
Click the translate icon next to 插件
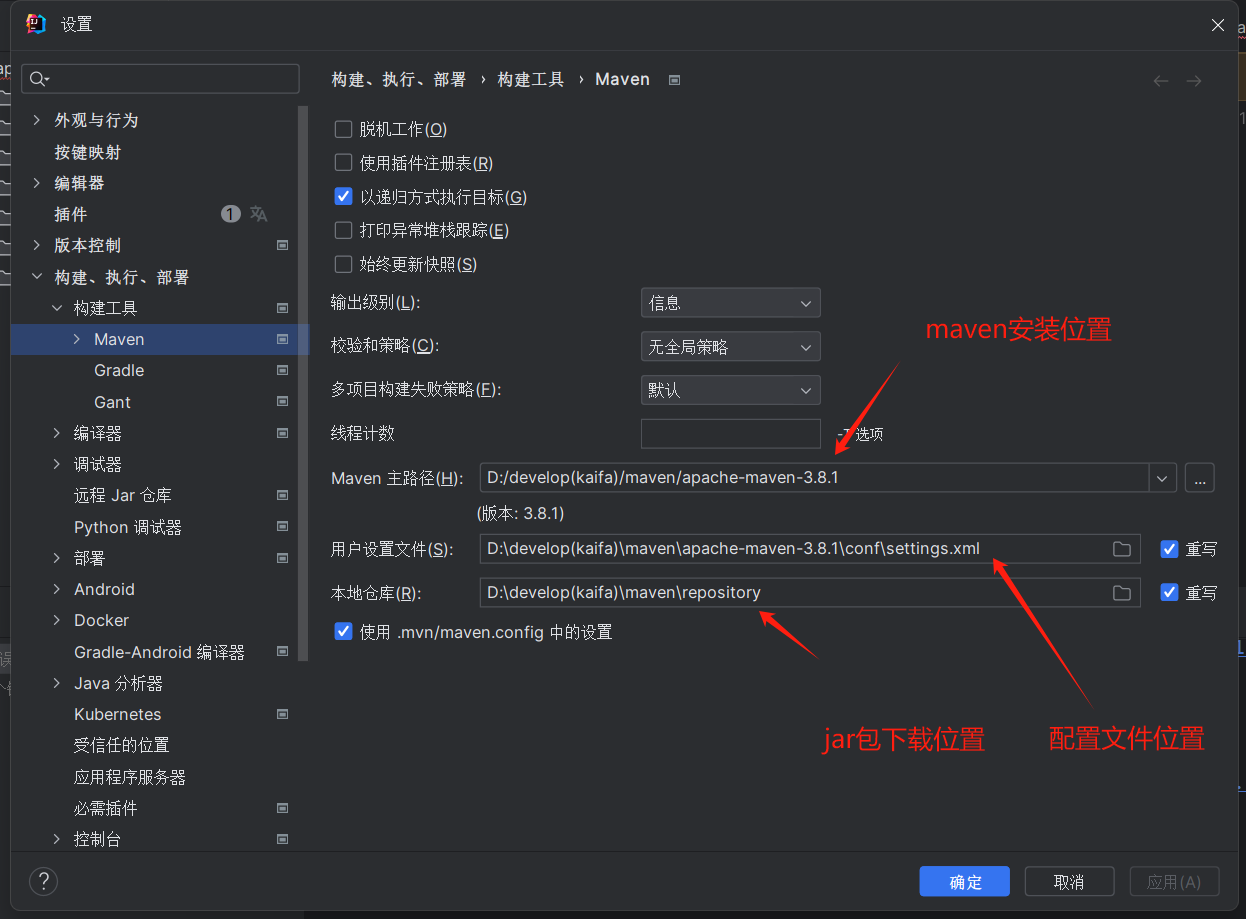(259, 214)
